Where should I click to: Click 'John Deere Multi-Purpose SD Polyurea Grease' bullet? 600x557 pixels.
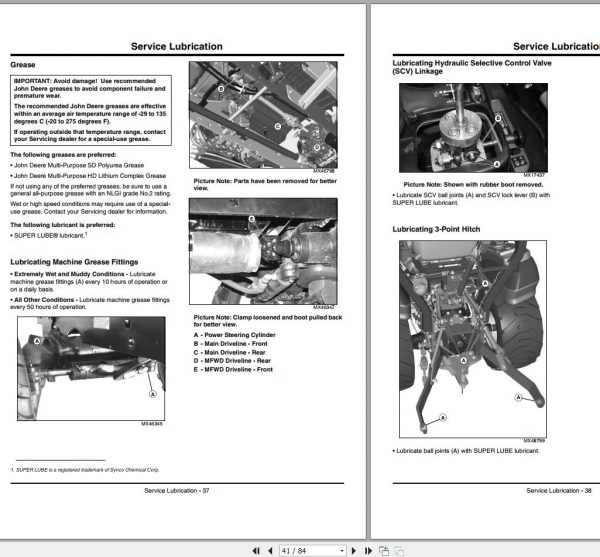coord(77,165)
